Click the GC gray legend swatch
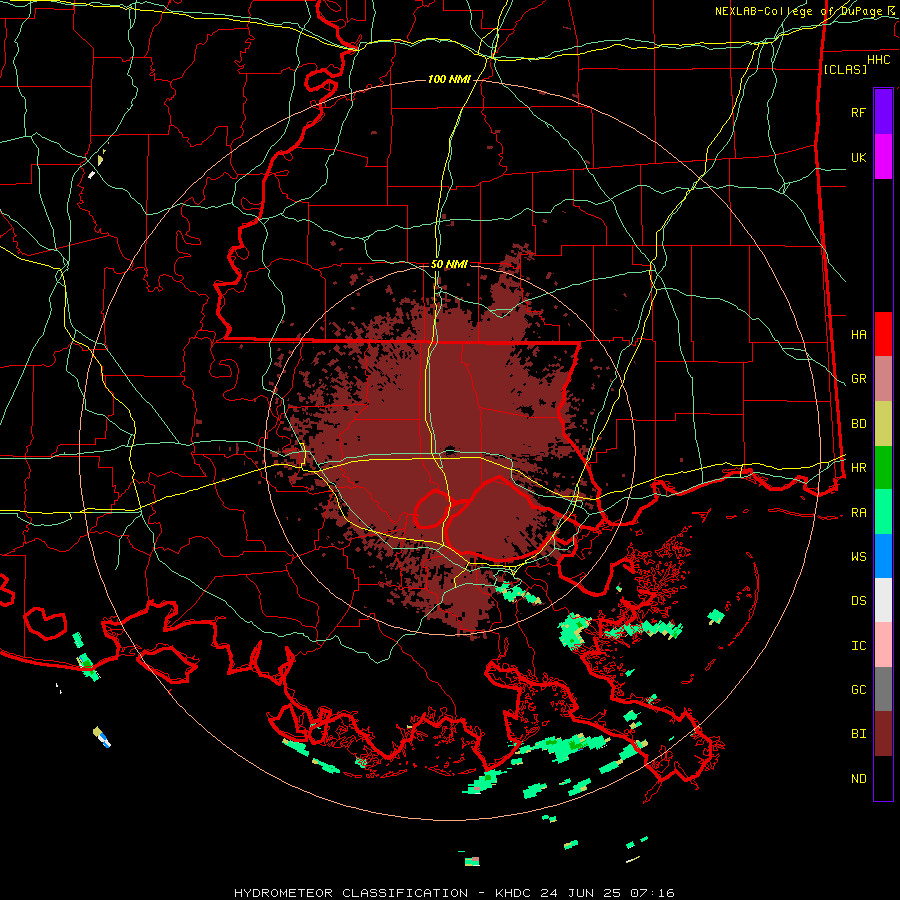Screen dimensions: 900x900 pos(883,689)
